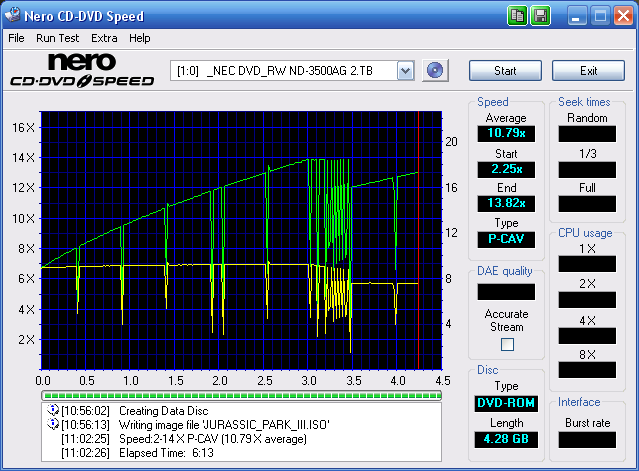639x471 pixels.
Task: Close the Nero CD-DVD Speed window
Action: [x=624, y=16]
